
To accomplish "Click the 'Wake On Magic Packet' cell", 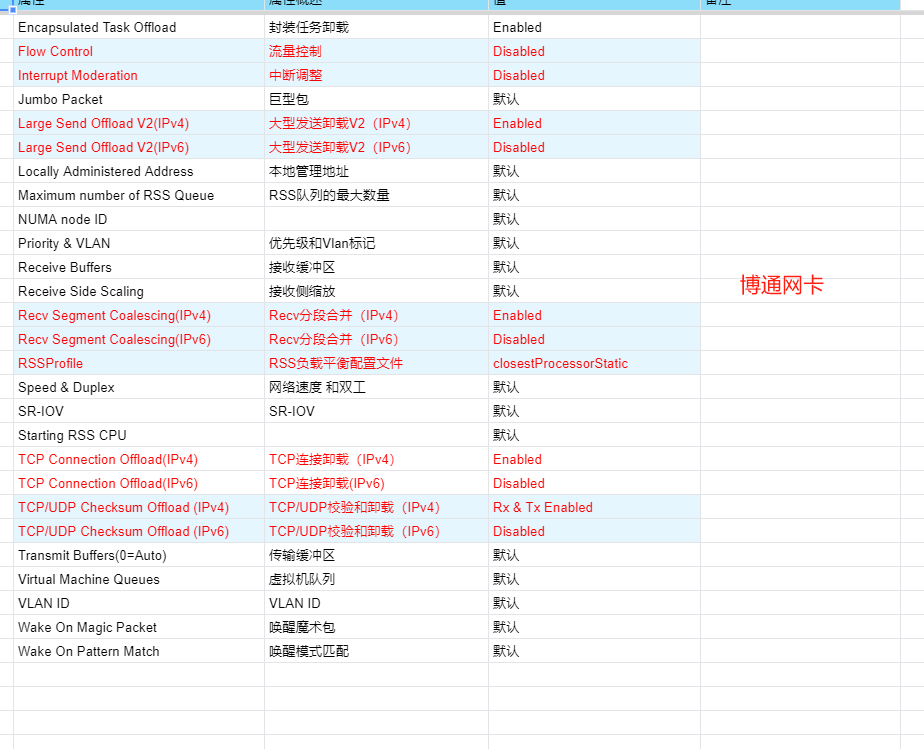I will coord(139,627).
